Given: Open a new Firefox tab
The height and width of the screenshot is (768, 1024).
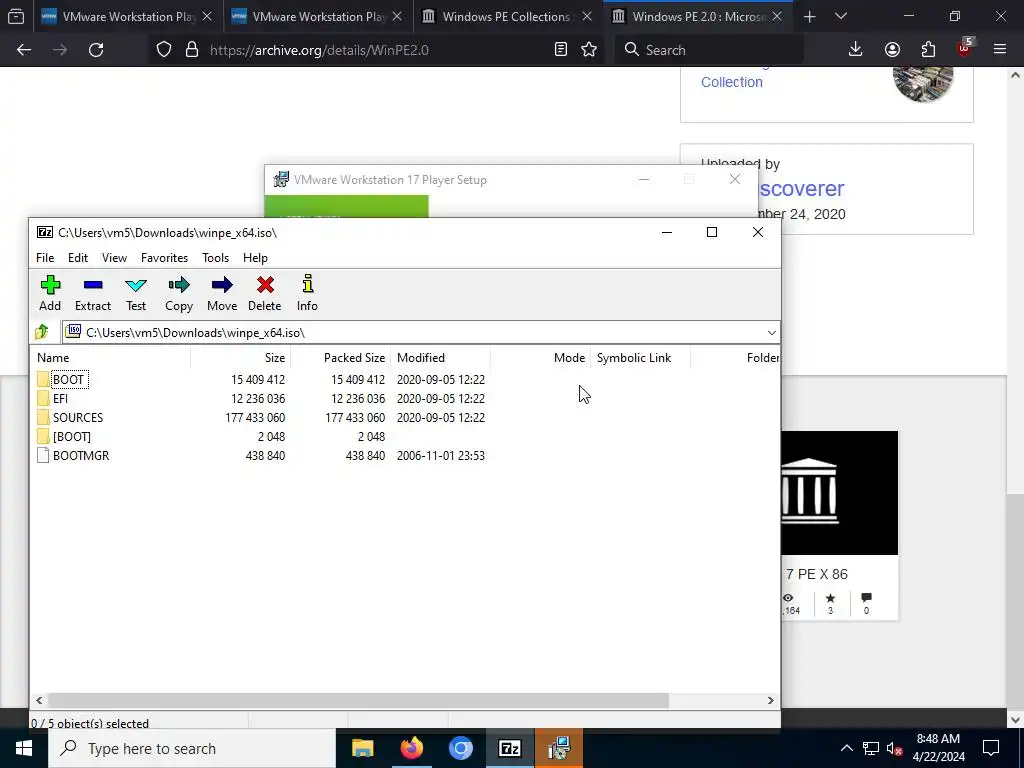Looking at the screenshot, I should pos(810,16).
